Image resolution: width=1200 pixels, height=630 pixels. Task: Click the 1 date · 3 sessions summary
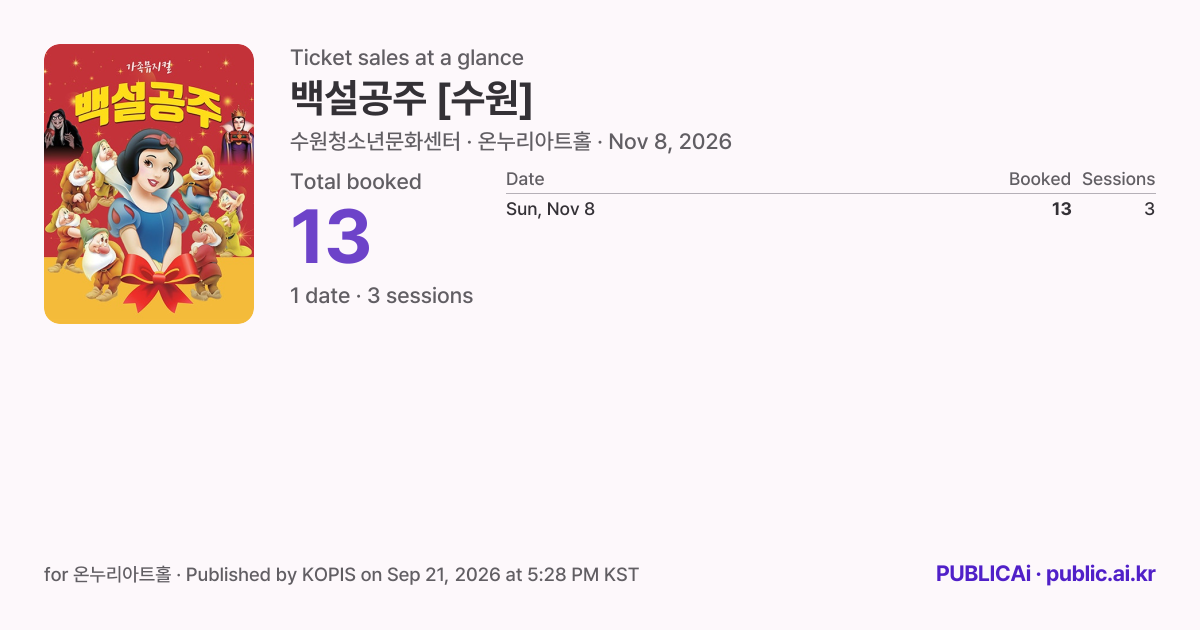(x=382, y=296)
